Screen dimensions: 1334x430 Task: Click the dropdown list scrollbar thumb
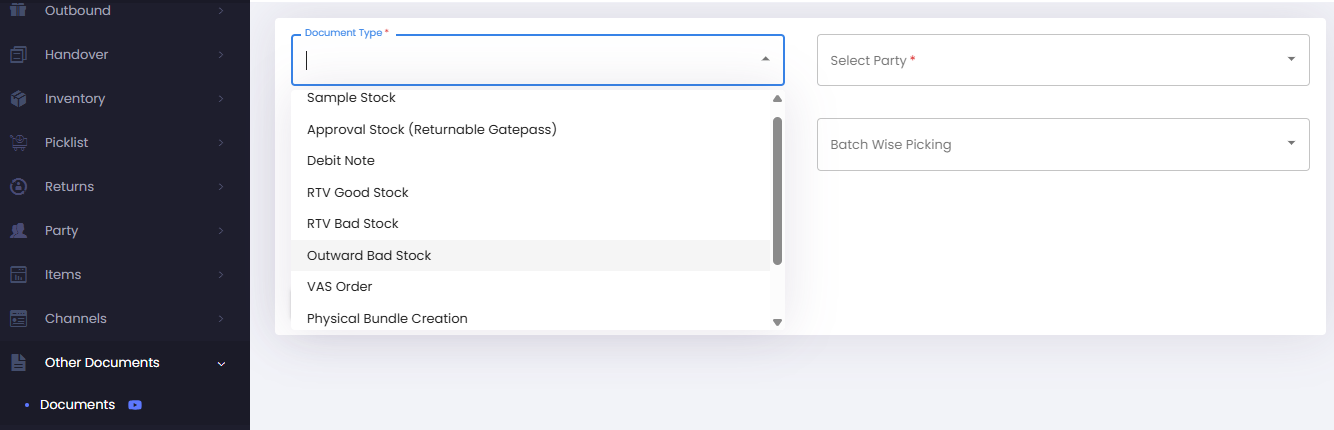point(777,191)
